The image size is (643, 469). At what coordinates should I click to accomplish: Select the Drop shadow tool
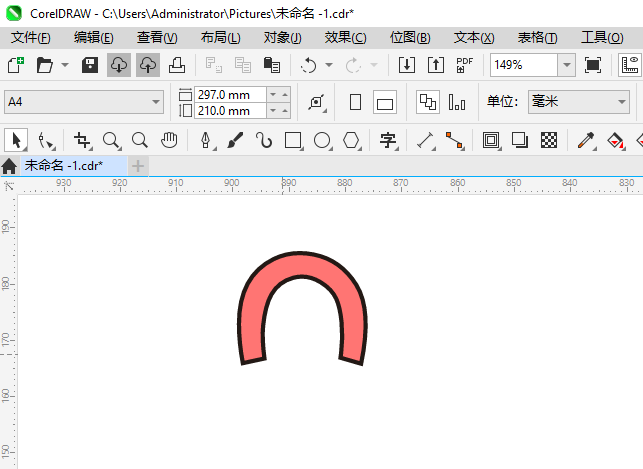point(520,140)
